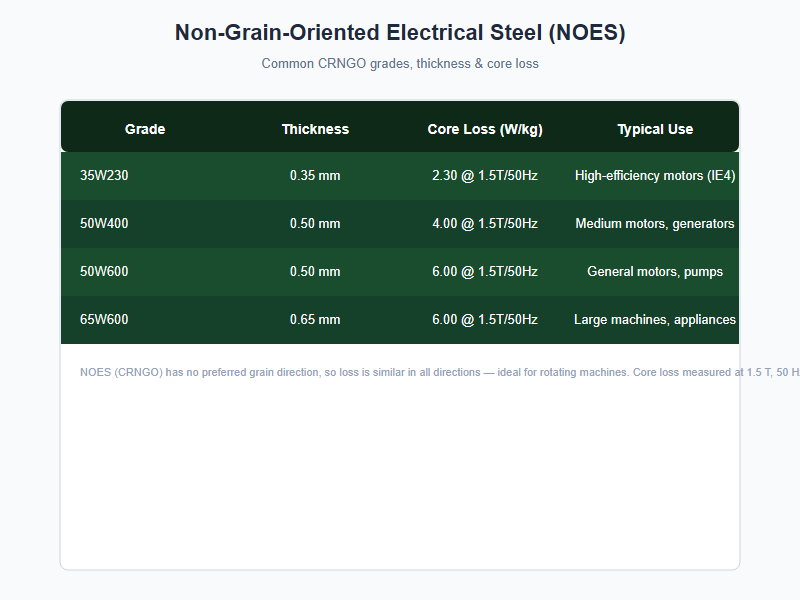Click the '6.00 @ 1.5T/50Hz' cell in the 65W600 row
Image resolution: width=800 pixels, height=600 pixels.
tap(485, 319)
